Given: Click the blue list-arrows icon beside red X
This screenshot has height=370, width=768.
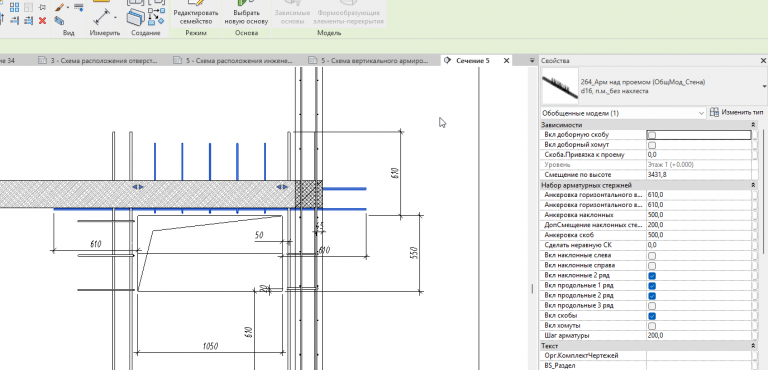Looking at the screenshot, I should (x=28, y=21).
